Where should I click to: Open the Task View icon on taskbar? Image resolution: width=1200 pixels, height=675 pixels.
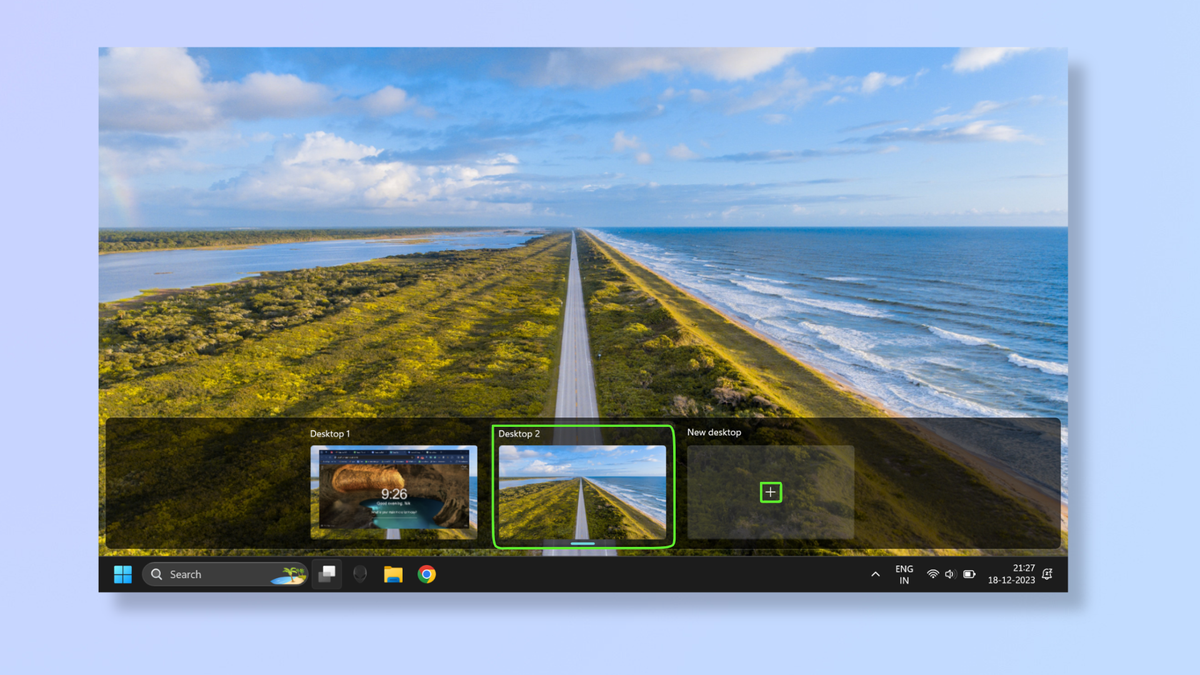tap(326, 574)
